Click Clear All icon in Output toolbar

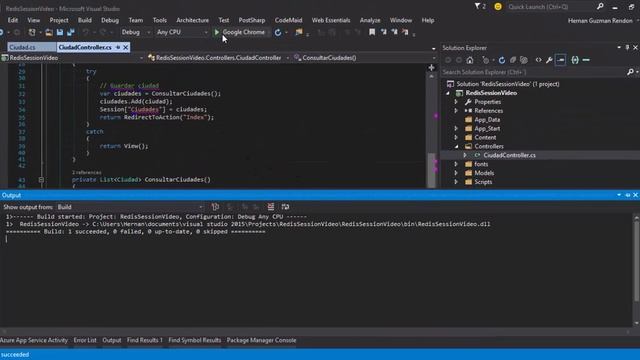pyautogui.click(x=271, y=207)
